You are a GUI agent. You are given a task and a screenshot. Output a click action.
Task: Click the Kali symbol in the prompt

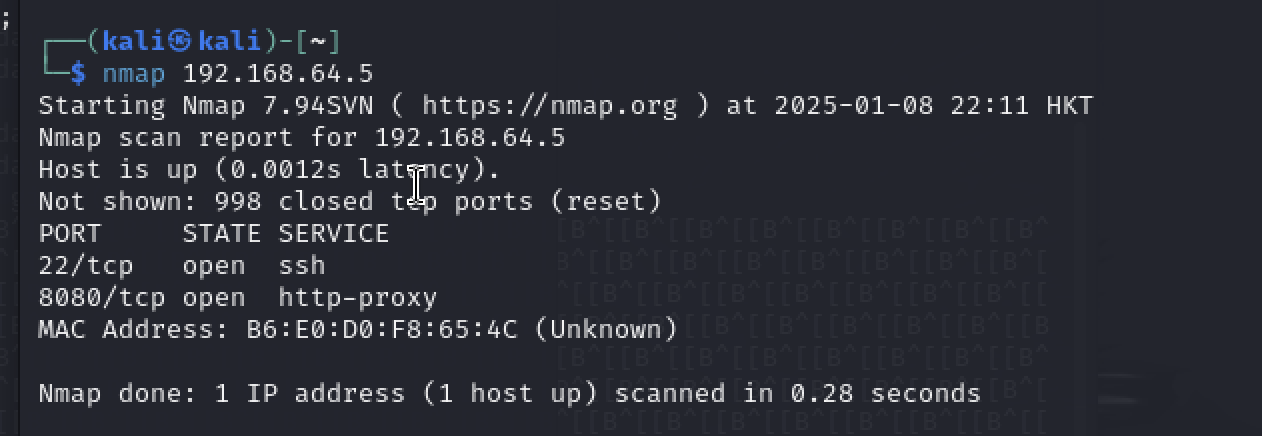pos(180,42)
